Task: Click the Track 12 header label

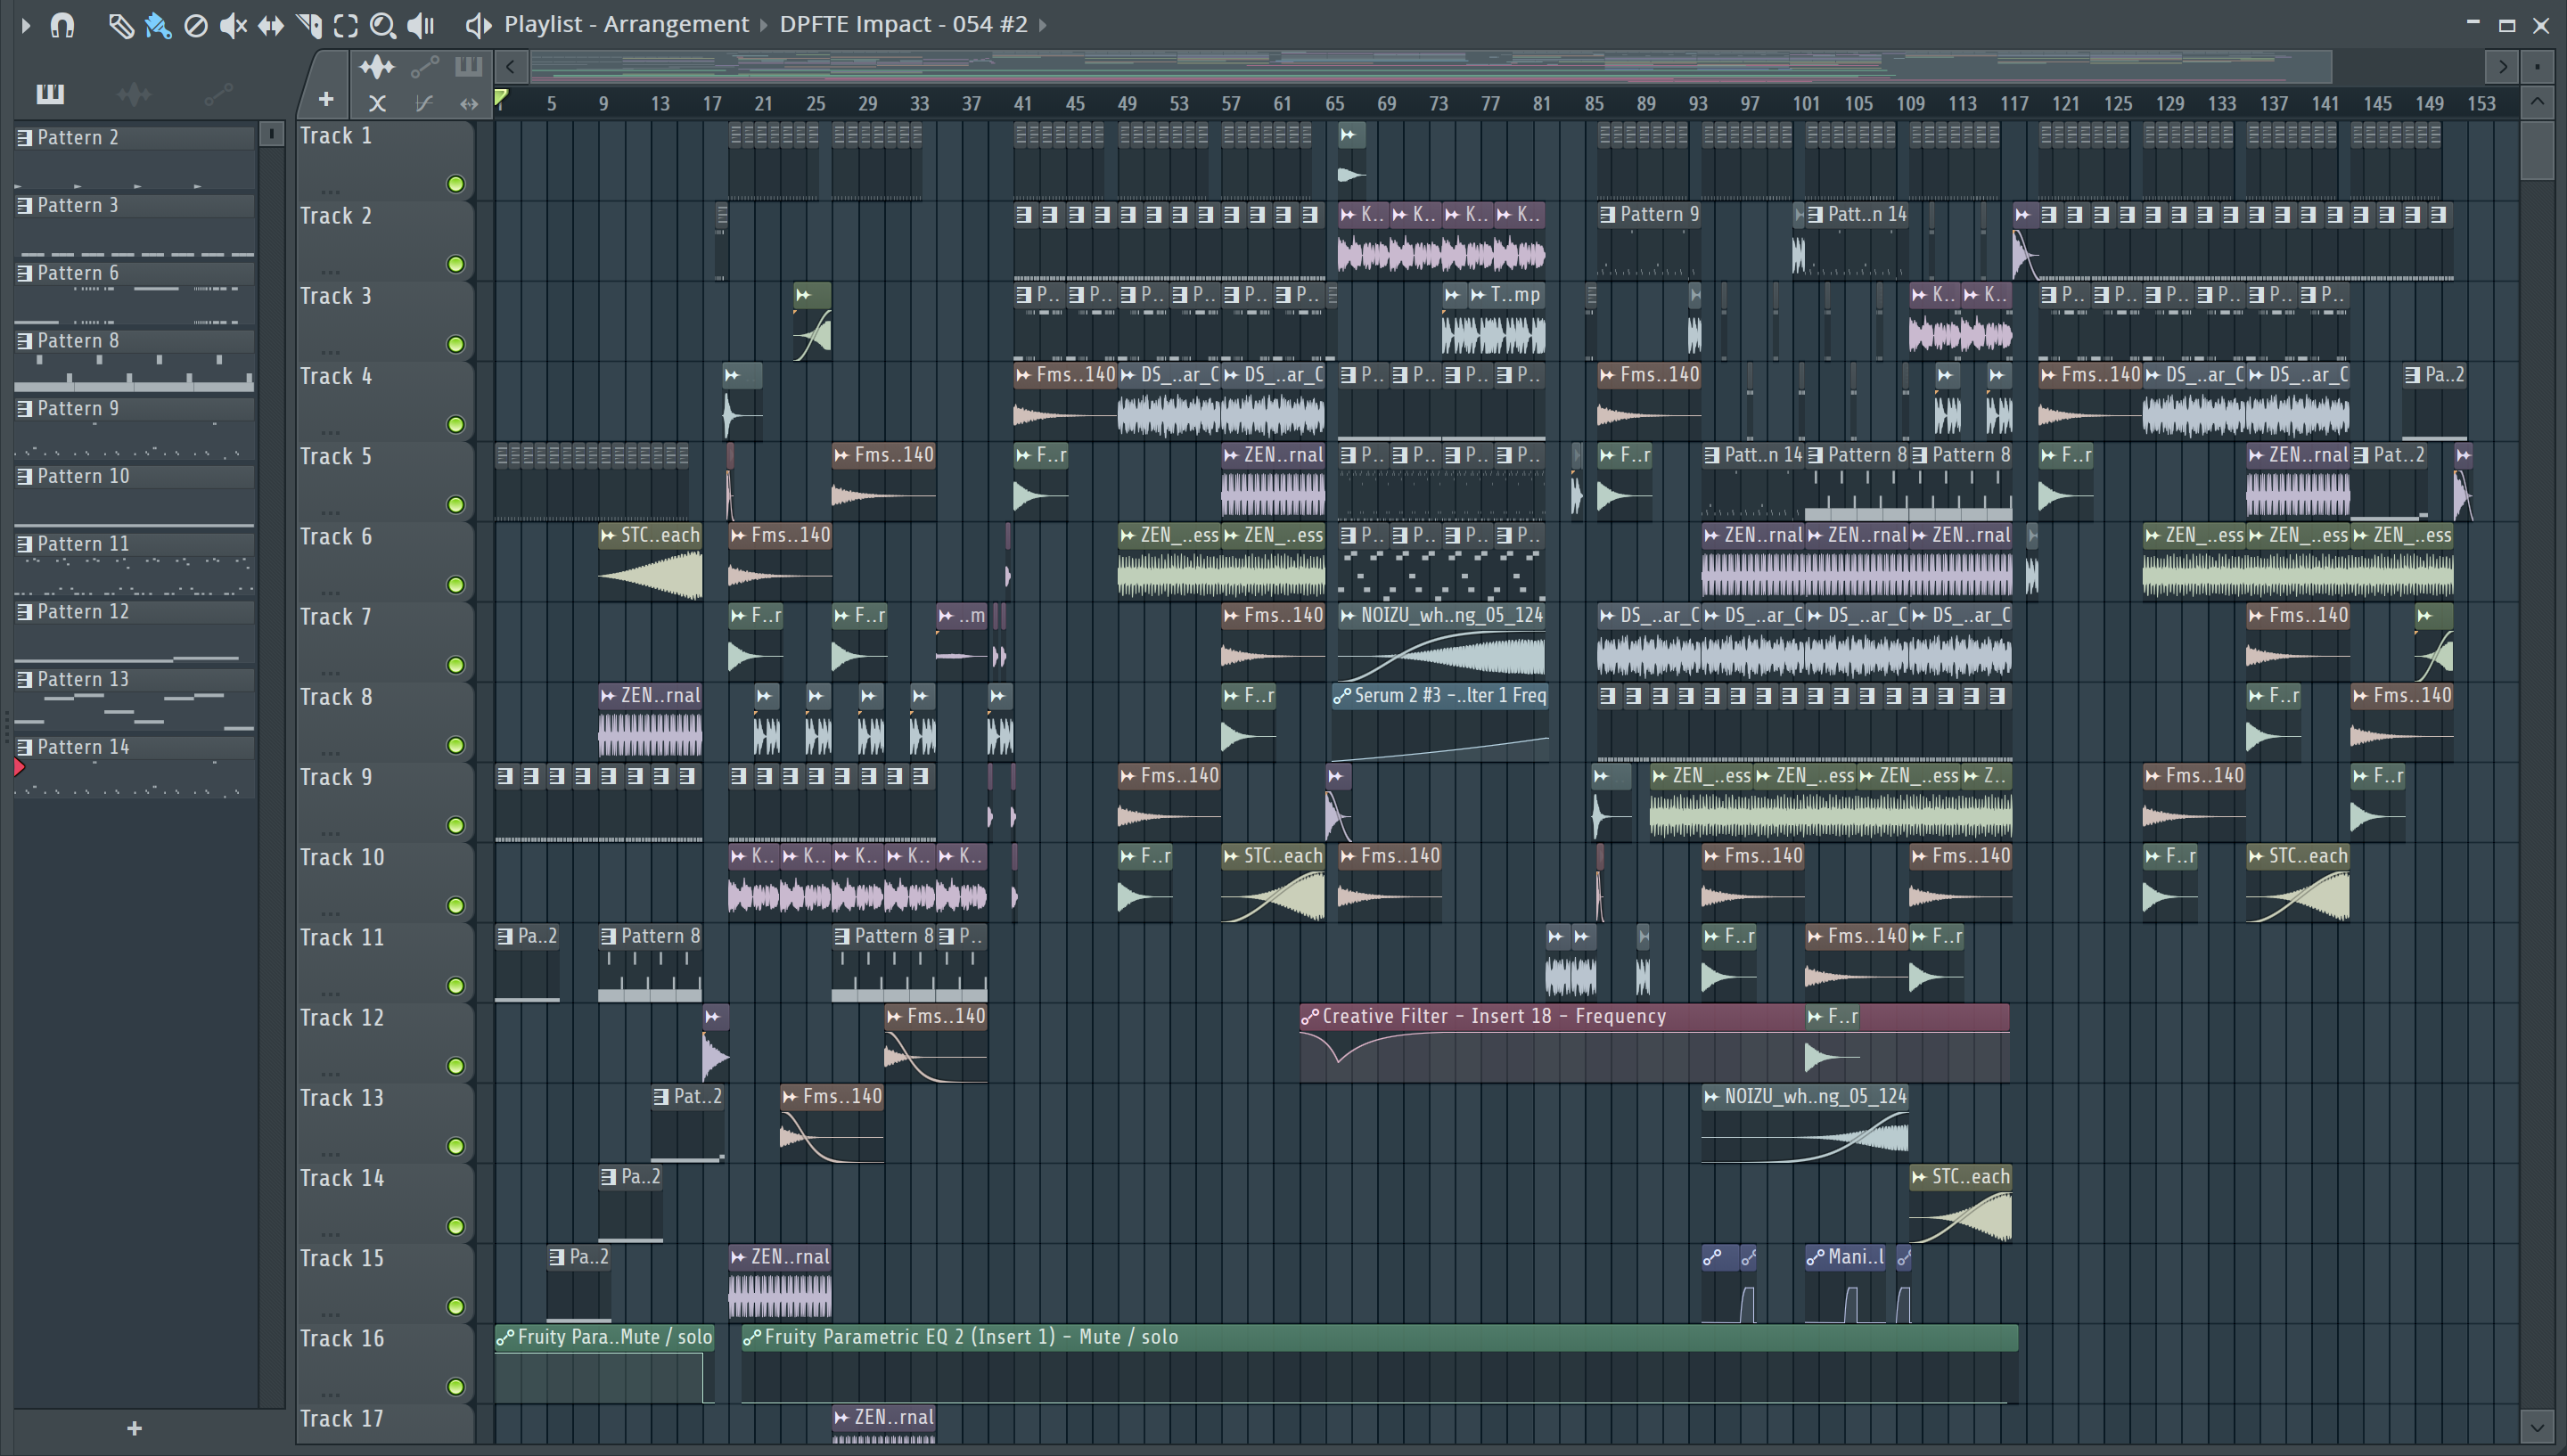Action: tap(341, 1017)
